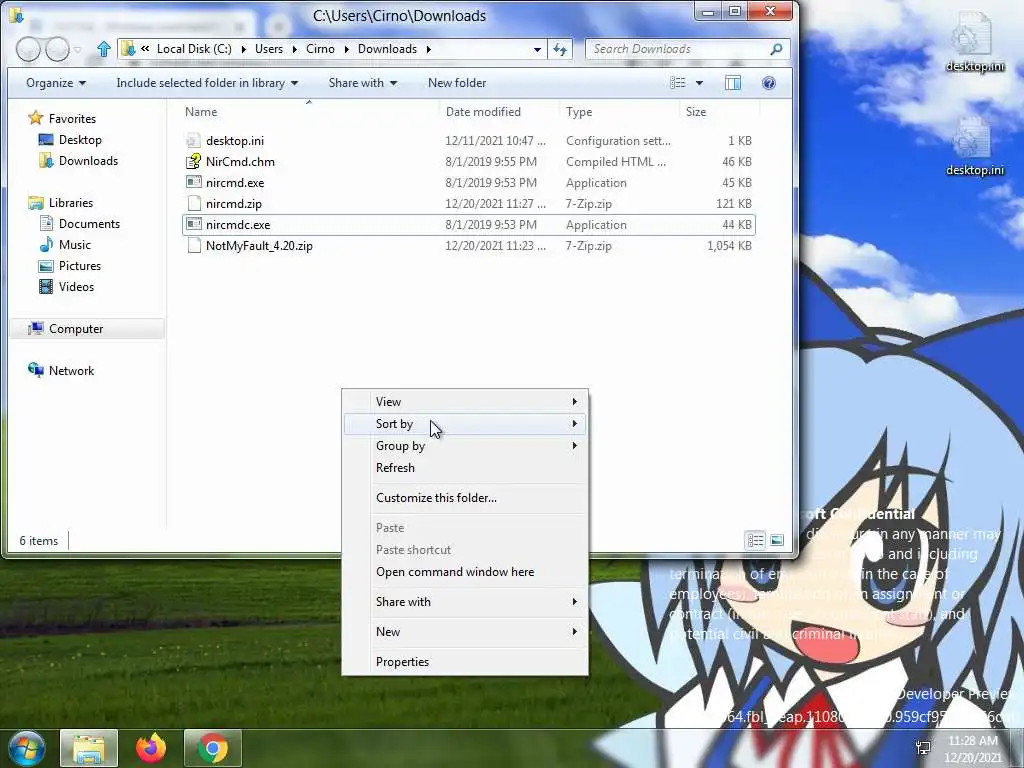
Task: Choose Customize this folder...
Action: coord(465,498)
